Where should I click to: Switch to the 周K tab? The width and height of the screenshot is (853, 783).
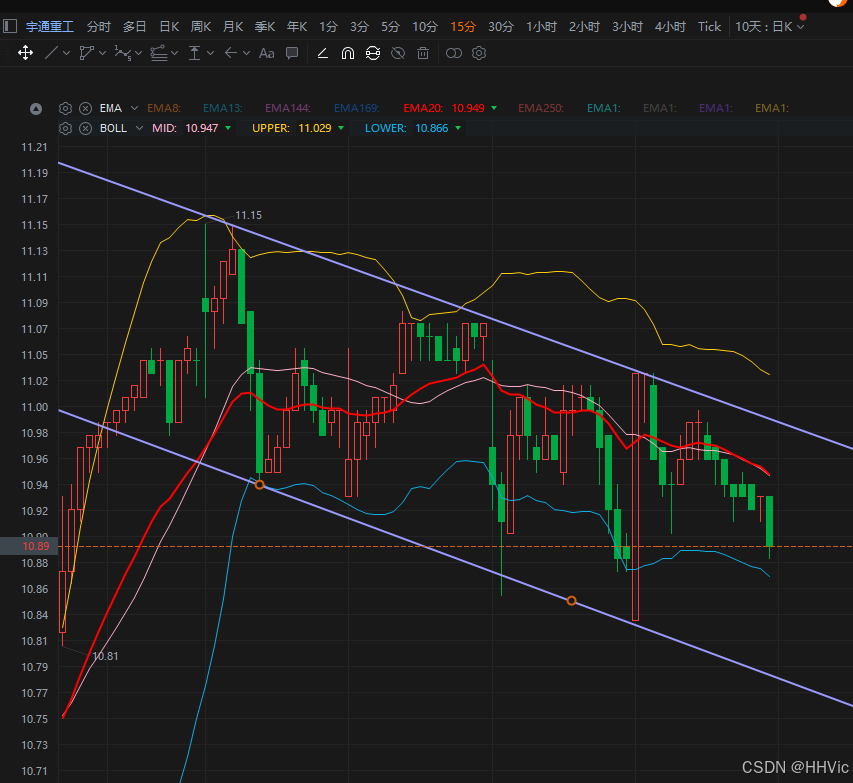[x=201, y=27]
